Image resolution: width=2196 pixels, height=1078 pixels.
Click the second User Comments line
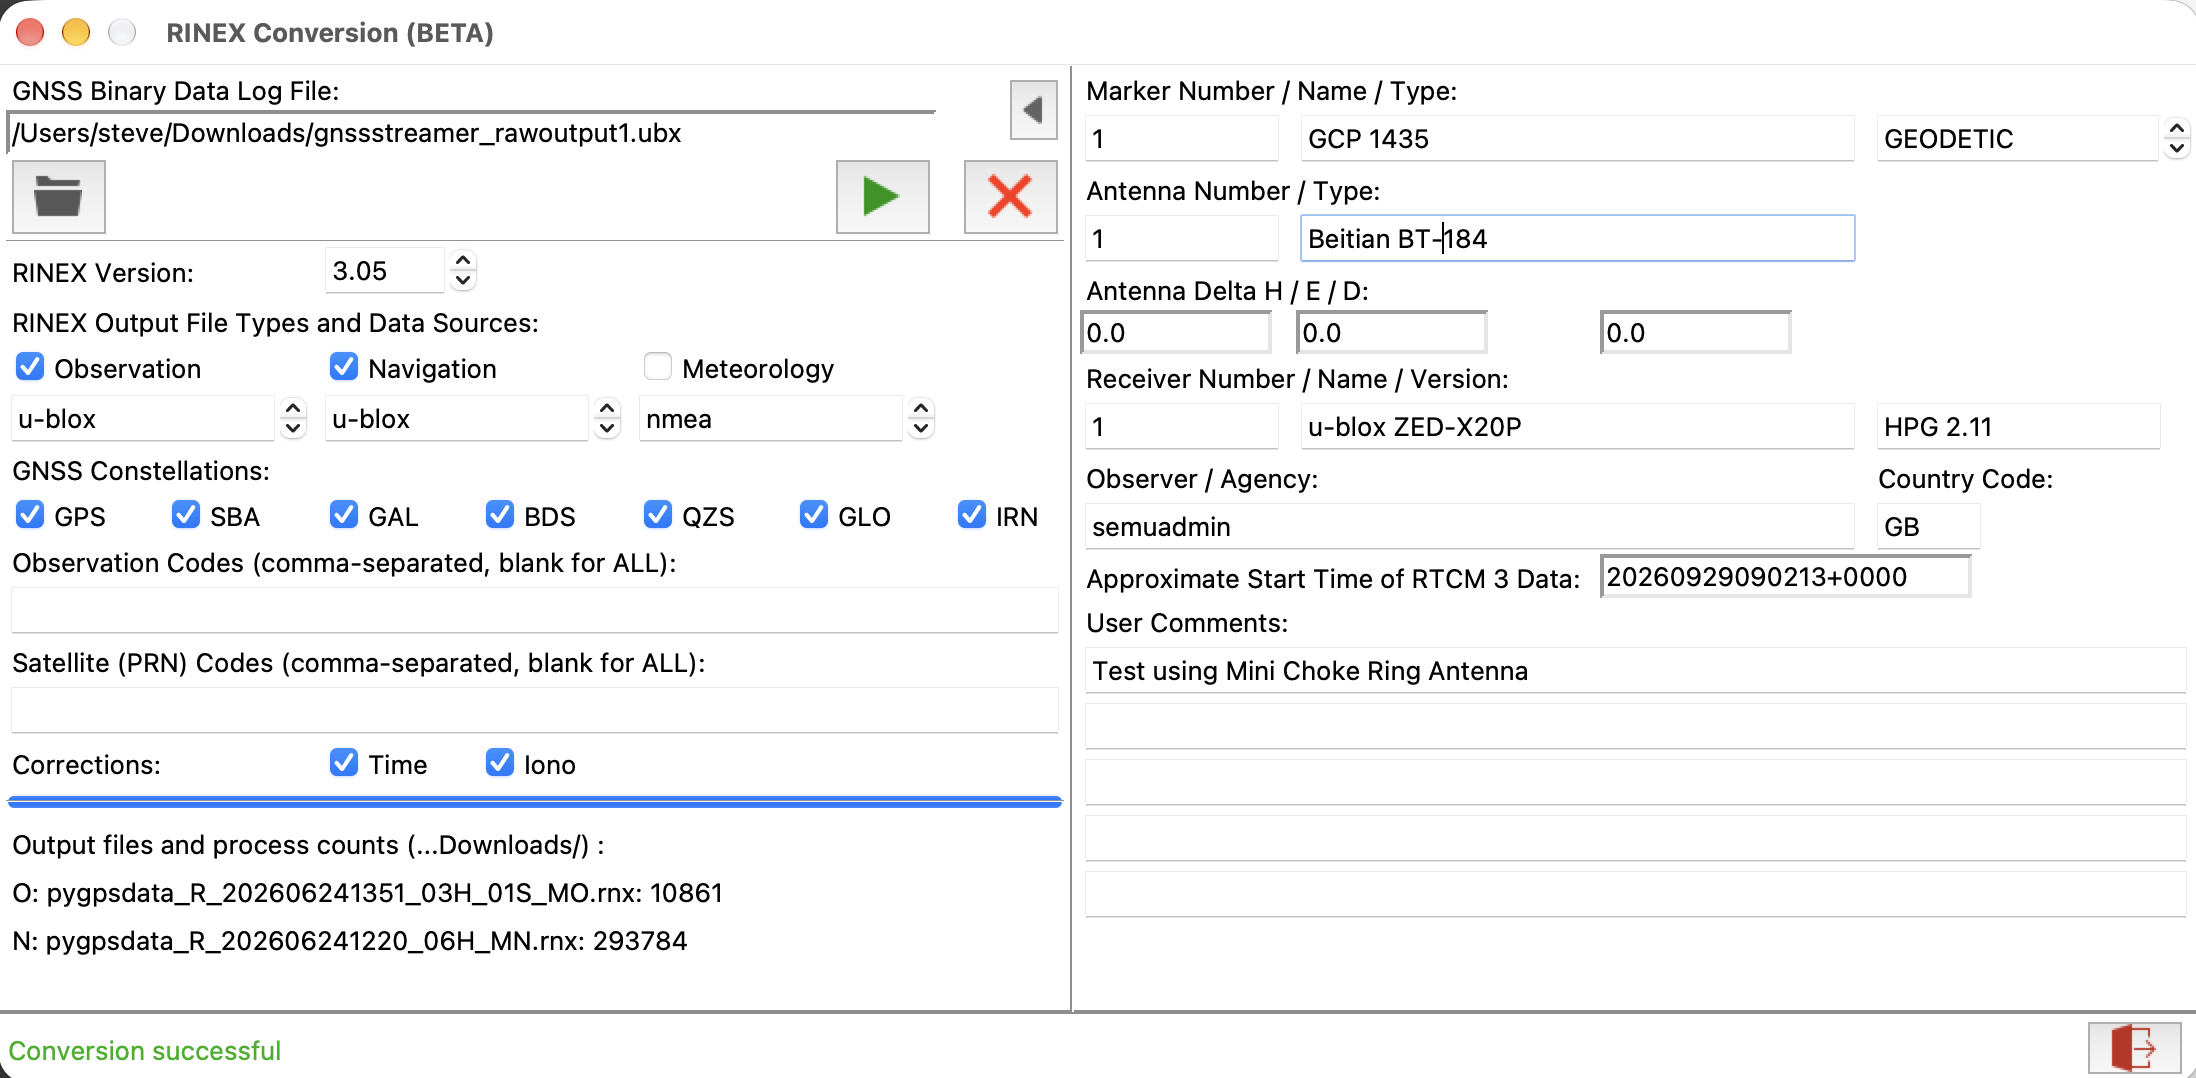tap(1635, 726)
